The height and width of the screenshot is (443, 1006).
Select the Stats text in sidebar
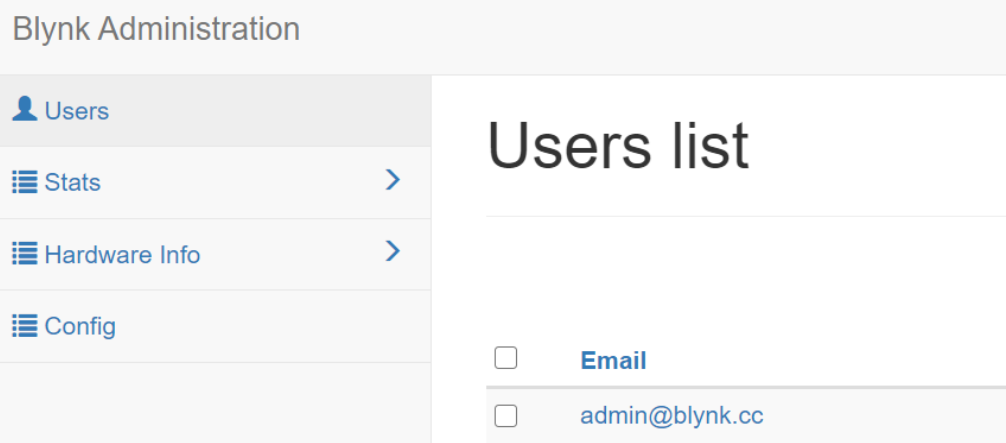(x=73, y=183)
